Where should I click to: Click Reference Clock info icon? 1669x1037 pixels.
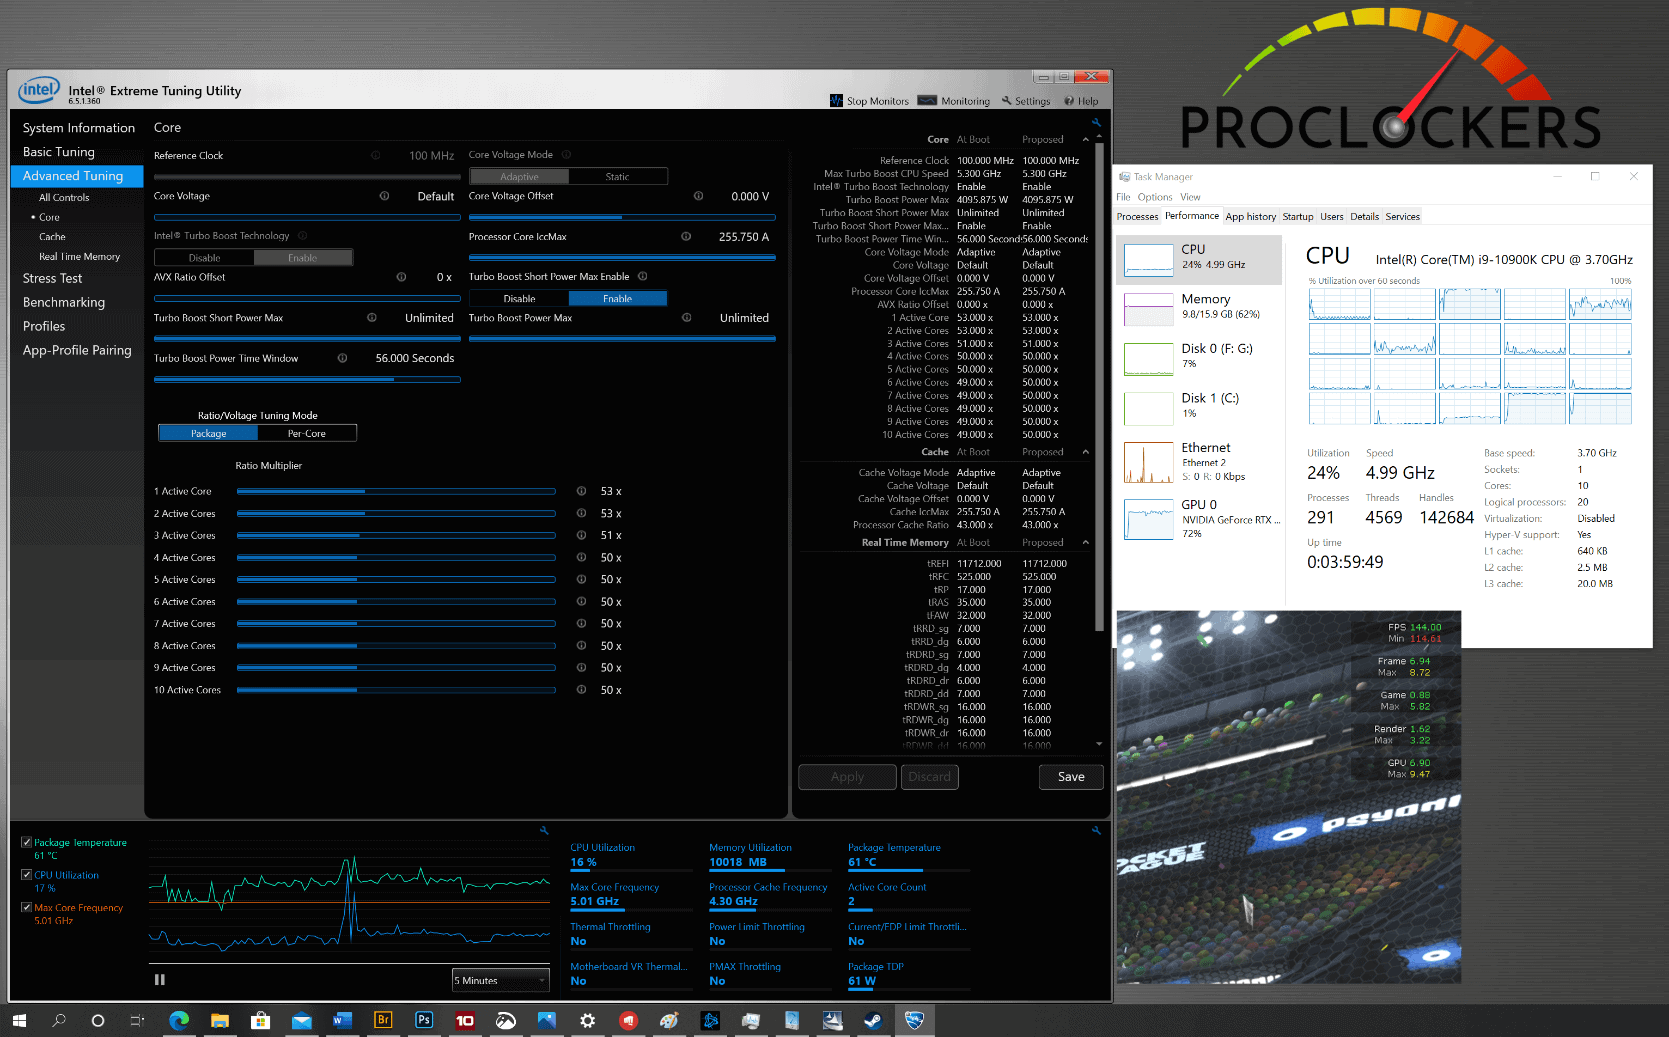[376, 155]
